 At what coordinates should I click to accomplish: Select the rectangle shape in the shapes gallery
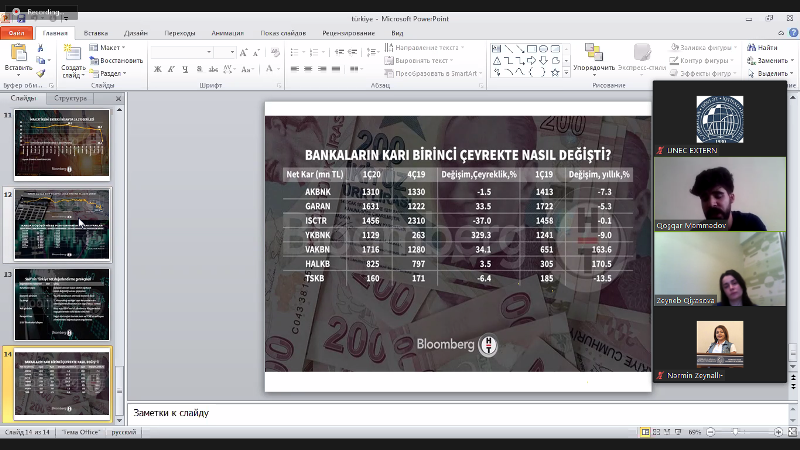pos(532,49)
